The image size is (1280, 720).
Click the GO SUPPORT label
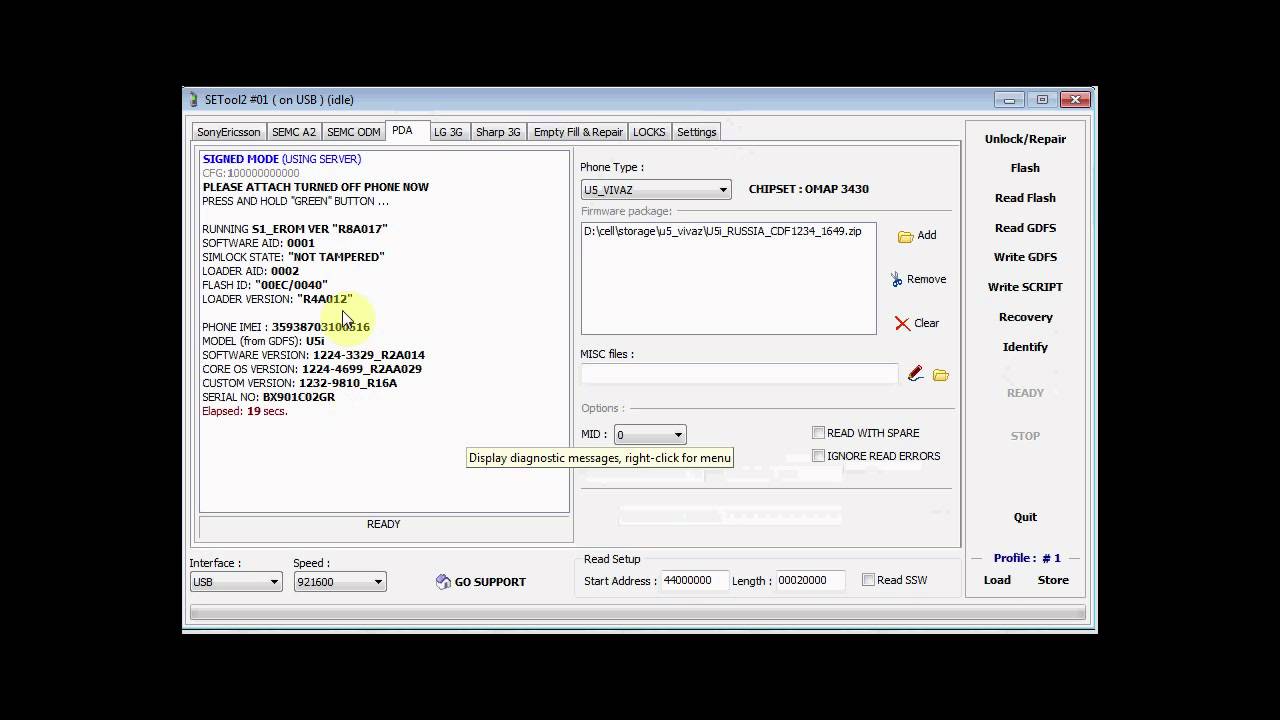[490, 582]
